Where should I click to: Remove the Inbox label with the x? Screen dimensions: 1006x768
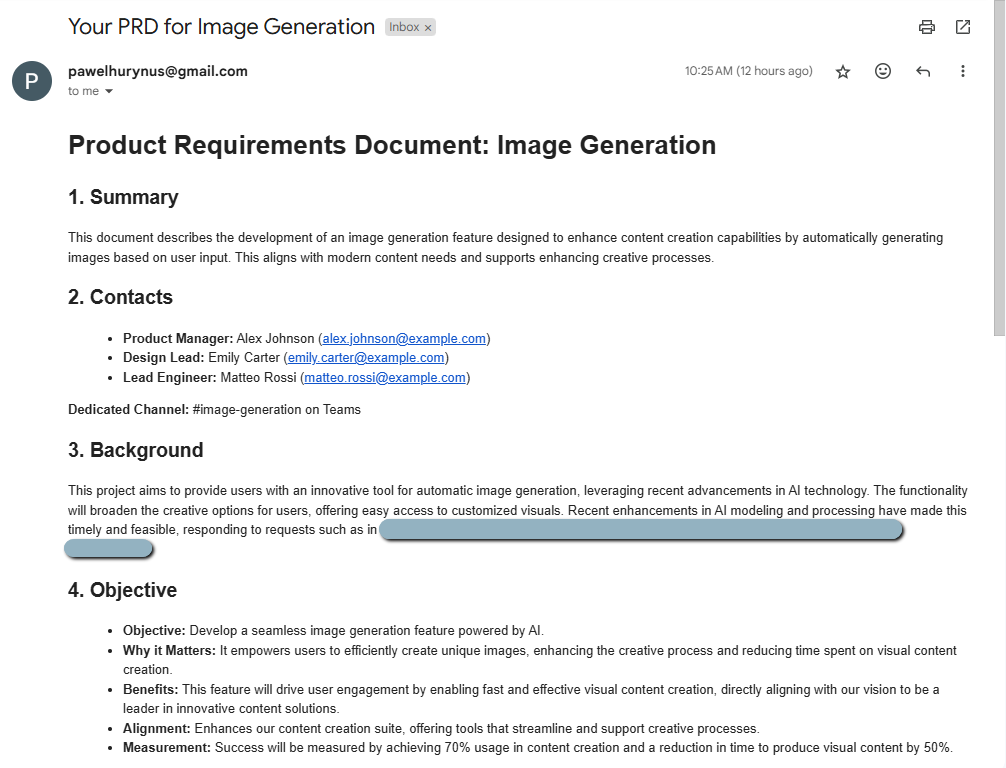[426, 27]
